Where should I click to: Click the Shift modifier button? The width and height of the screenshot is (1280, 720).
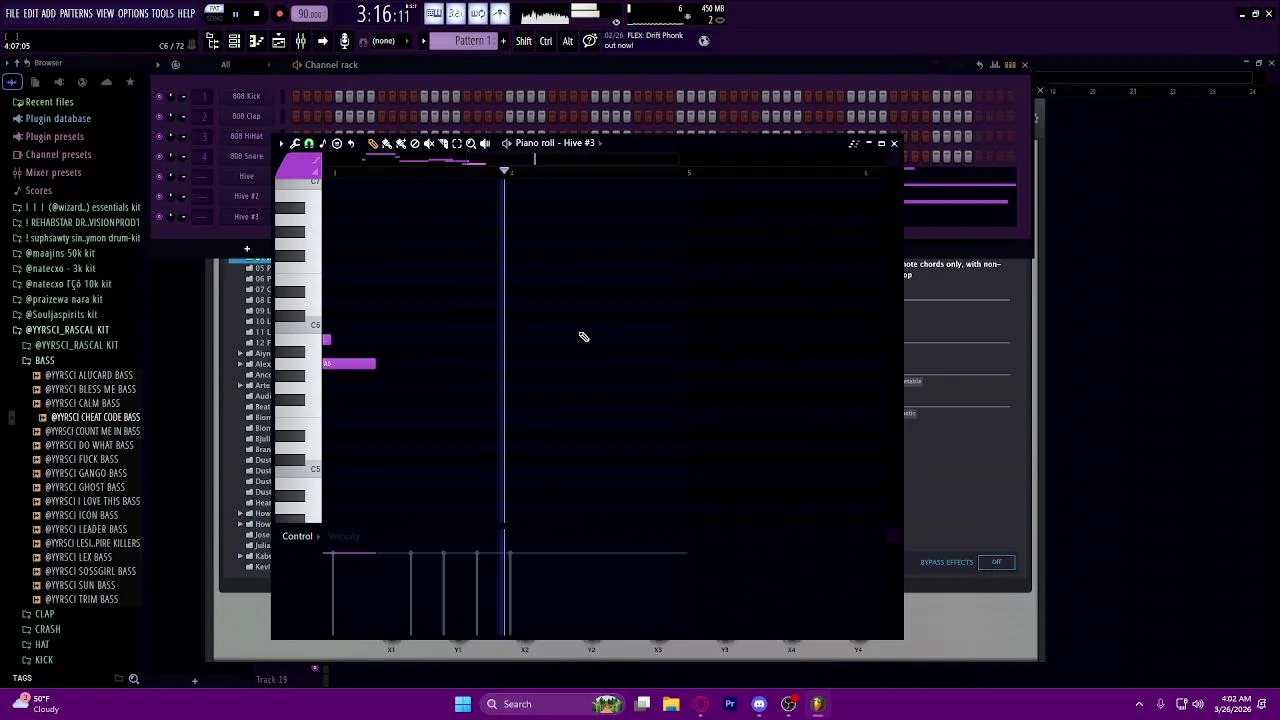(524, 41)
